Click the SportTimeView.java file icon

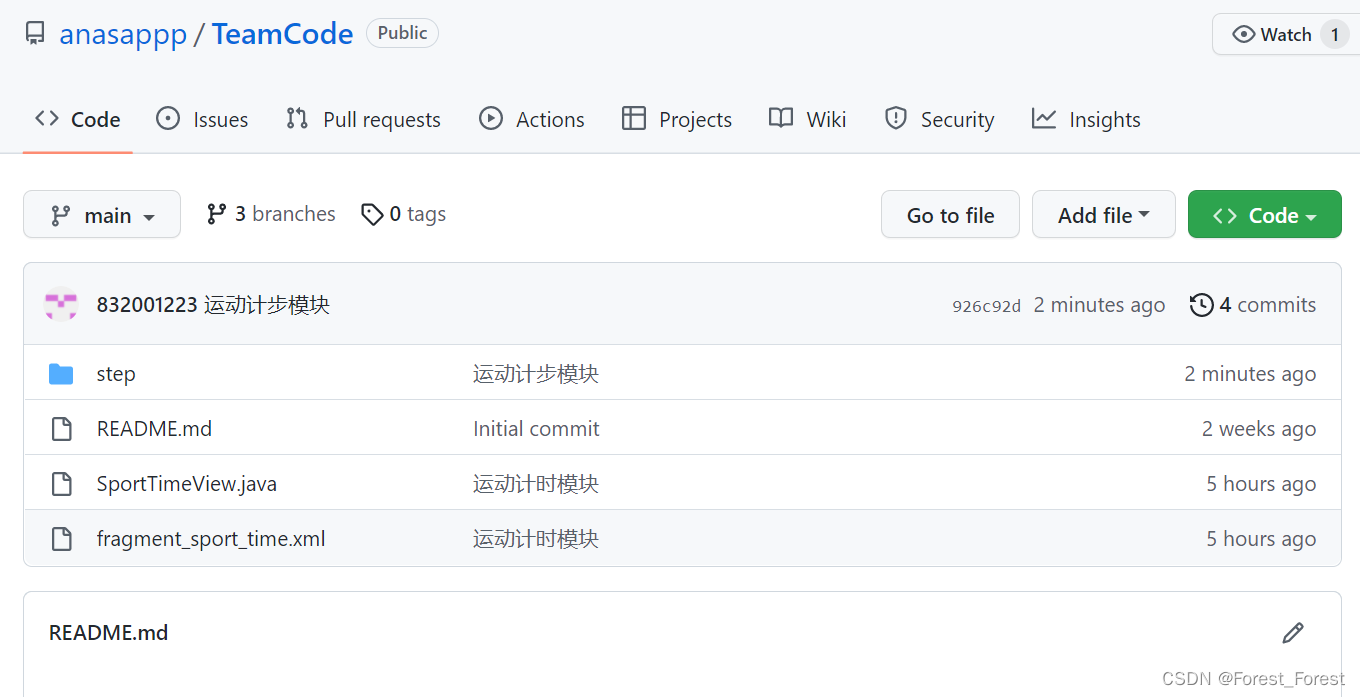point(61,484)
